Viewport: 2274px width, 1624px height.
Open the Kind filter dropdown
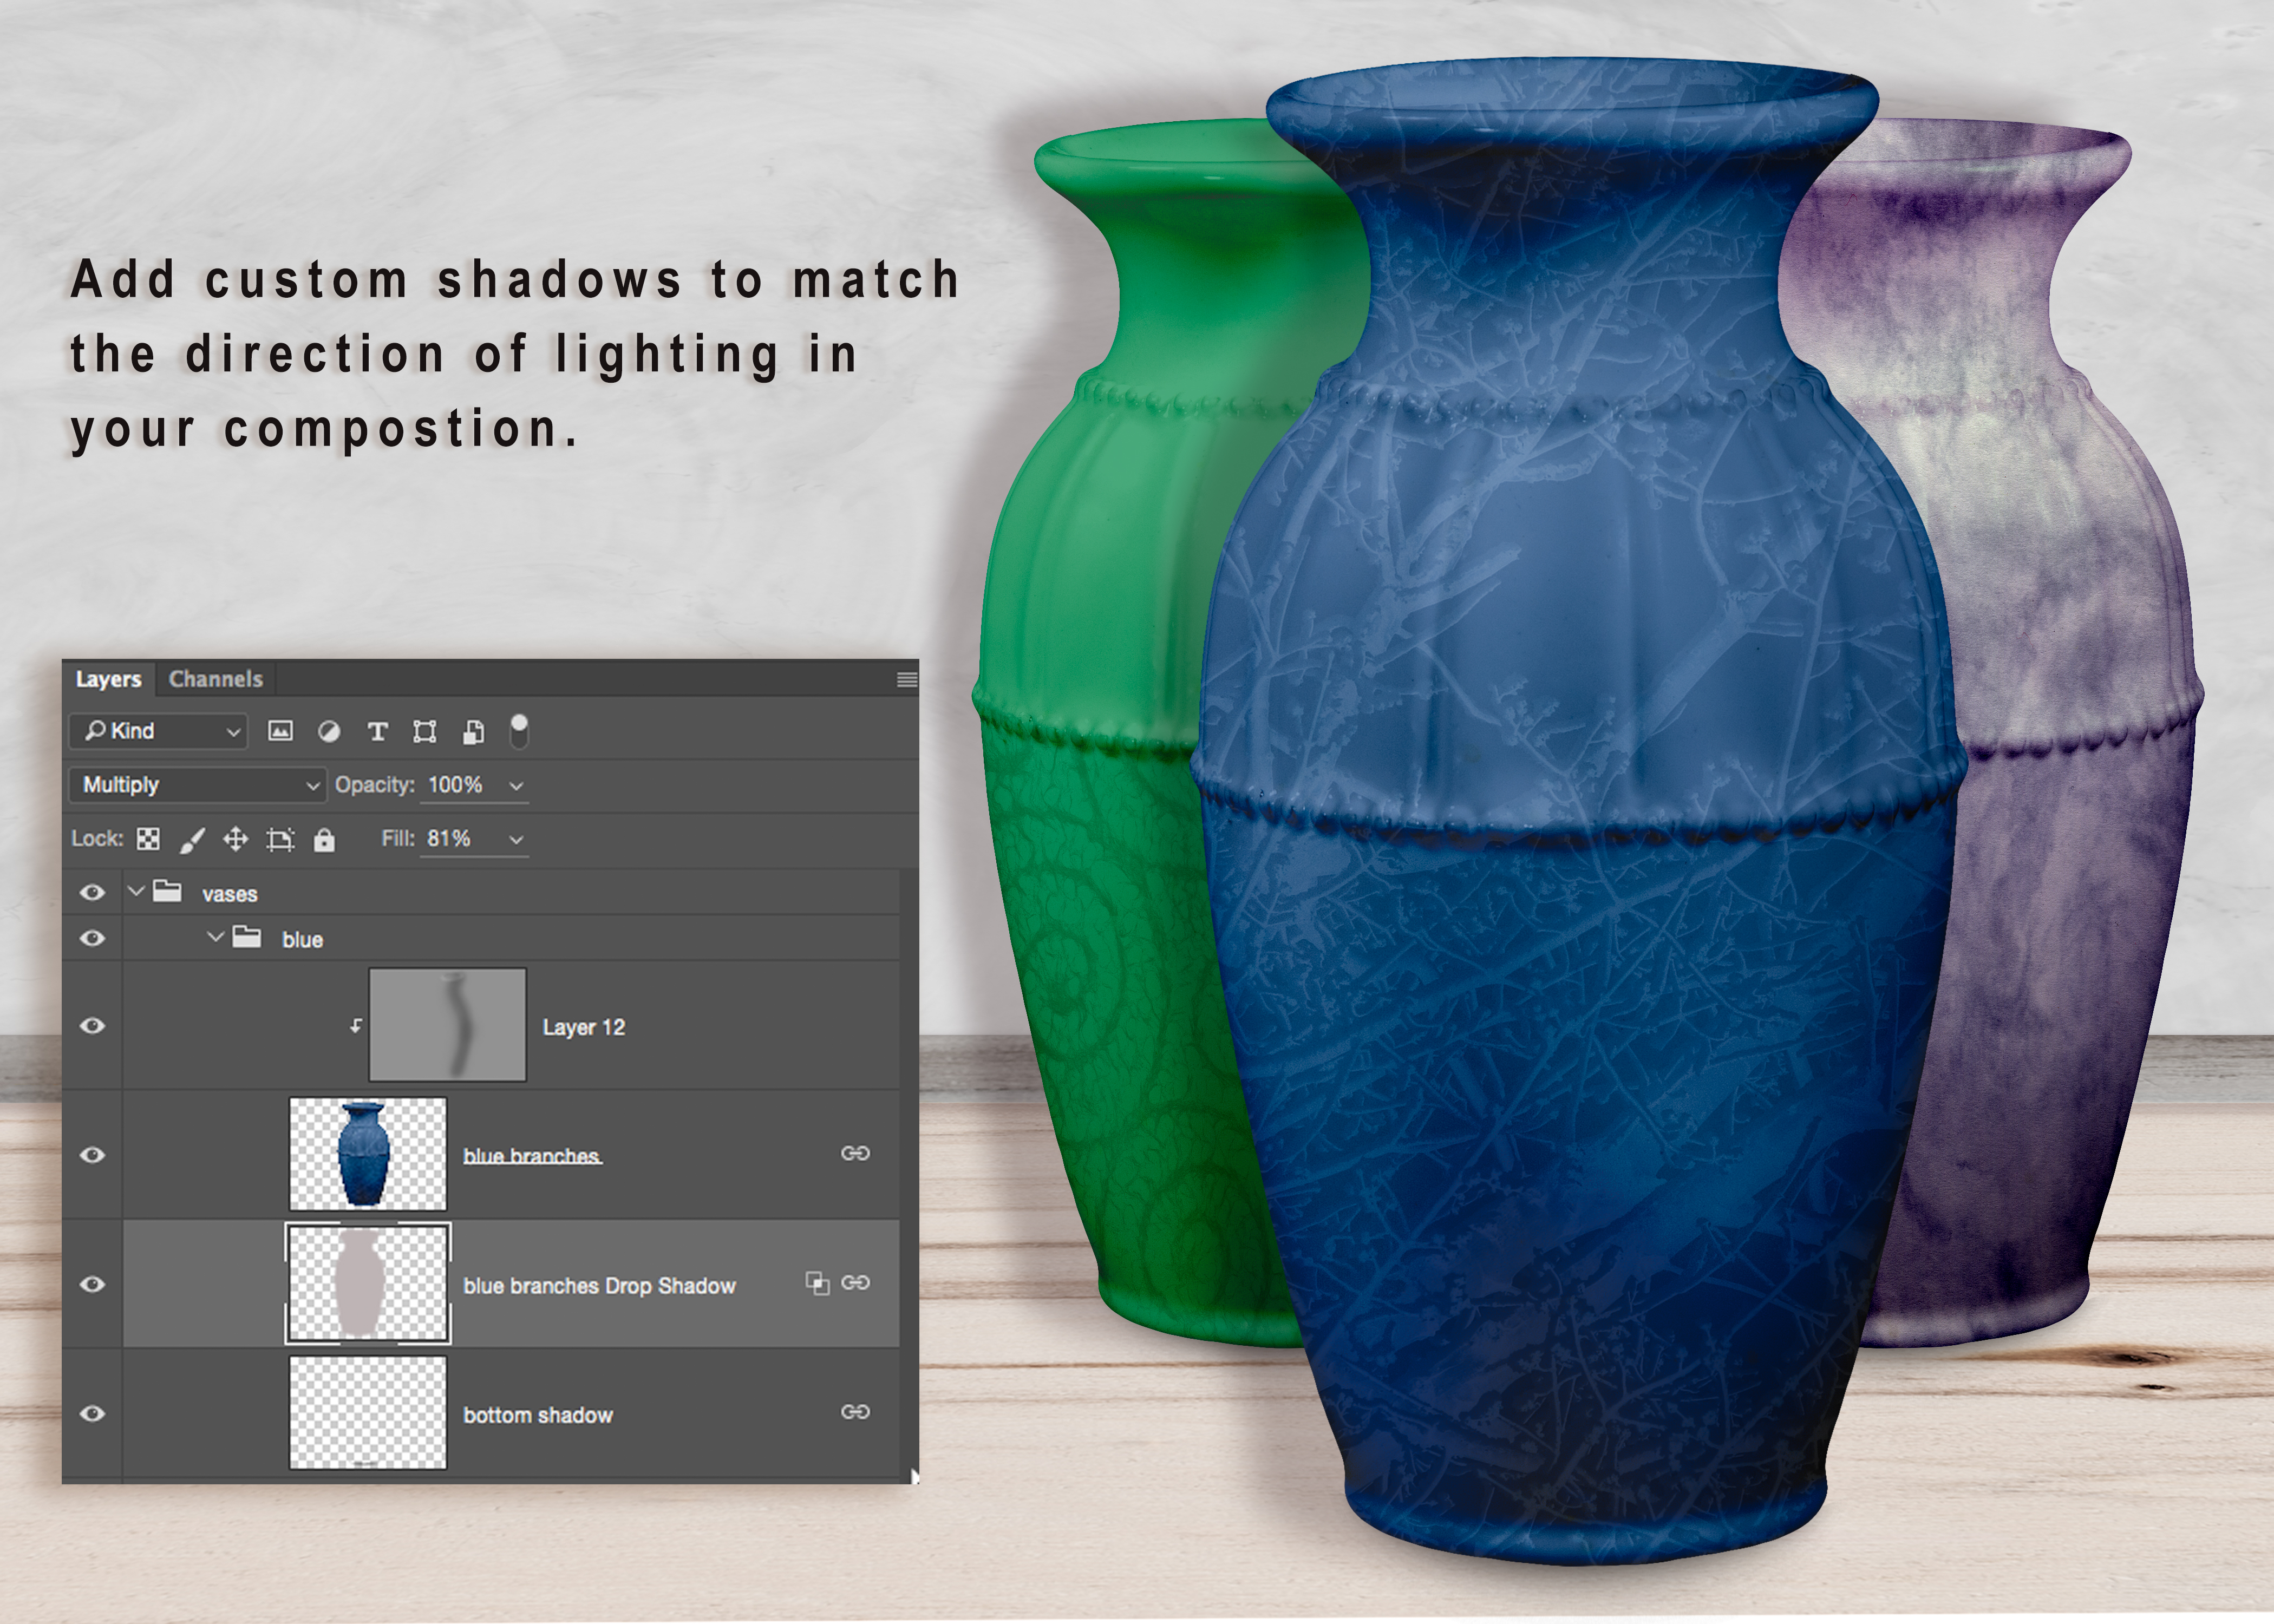pyautogui.click(x=160, y=731)
